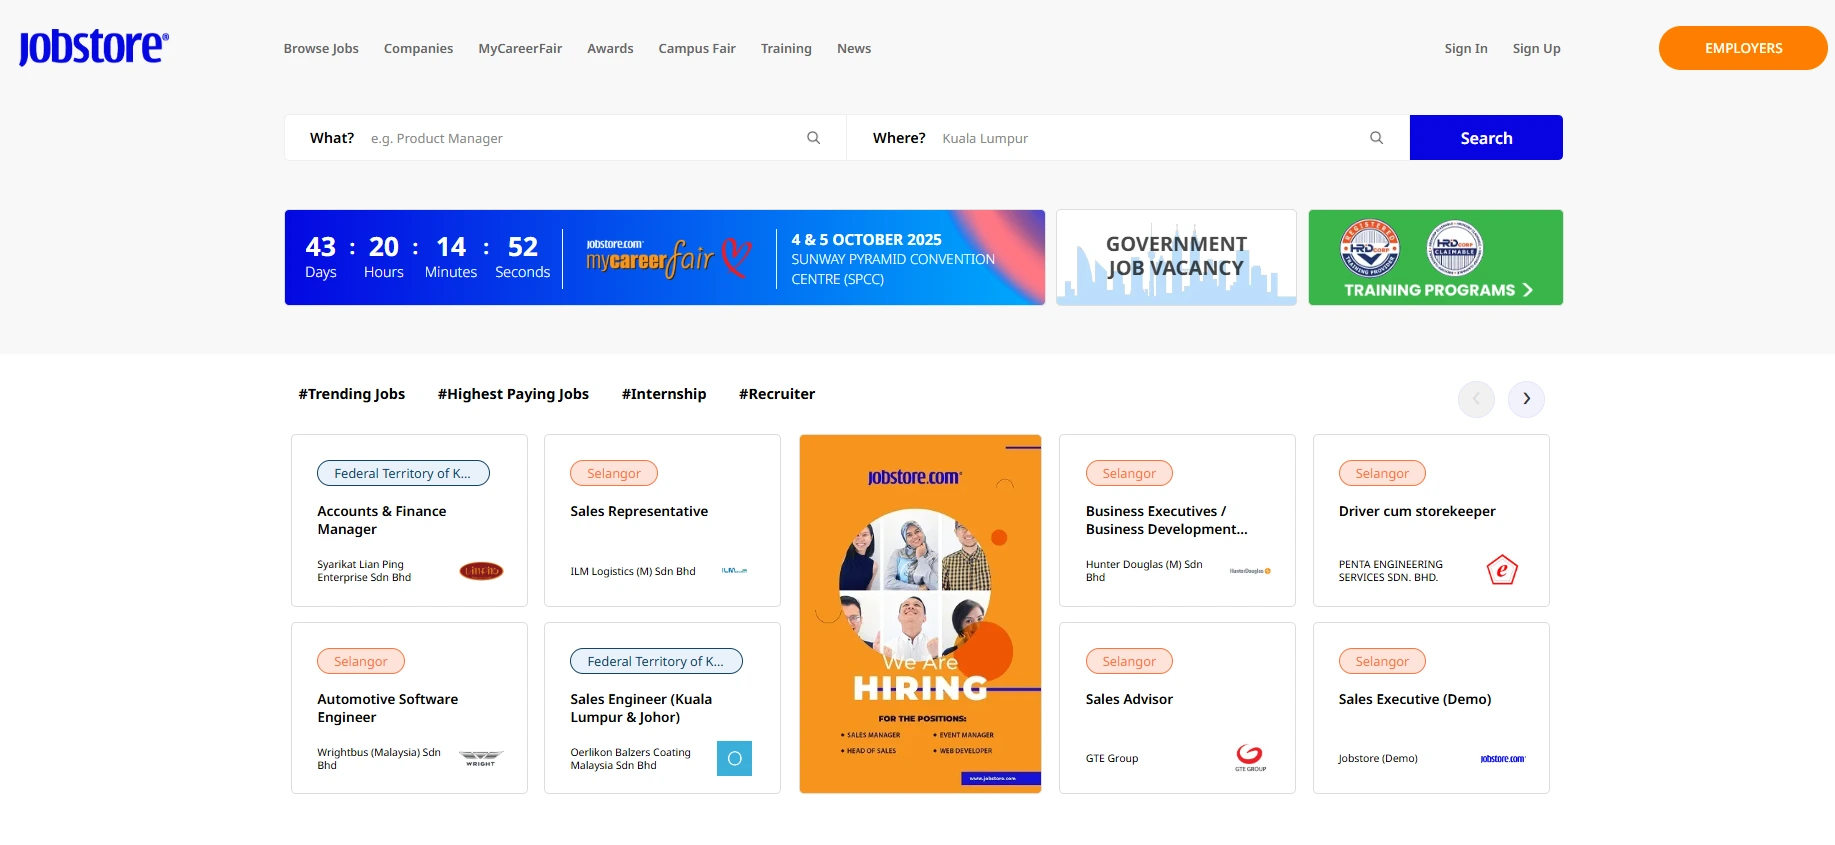Open Campus Fair page
Screen dimensions: 1835x845
[x=697, y=48]
